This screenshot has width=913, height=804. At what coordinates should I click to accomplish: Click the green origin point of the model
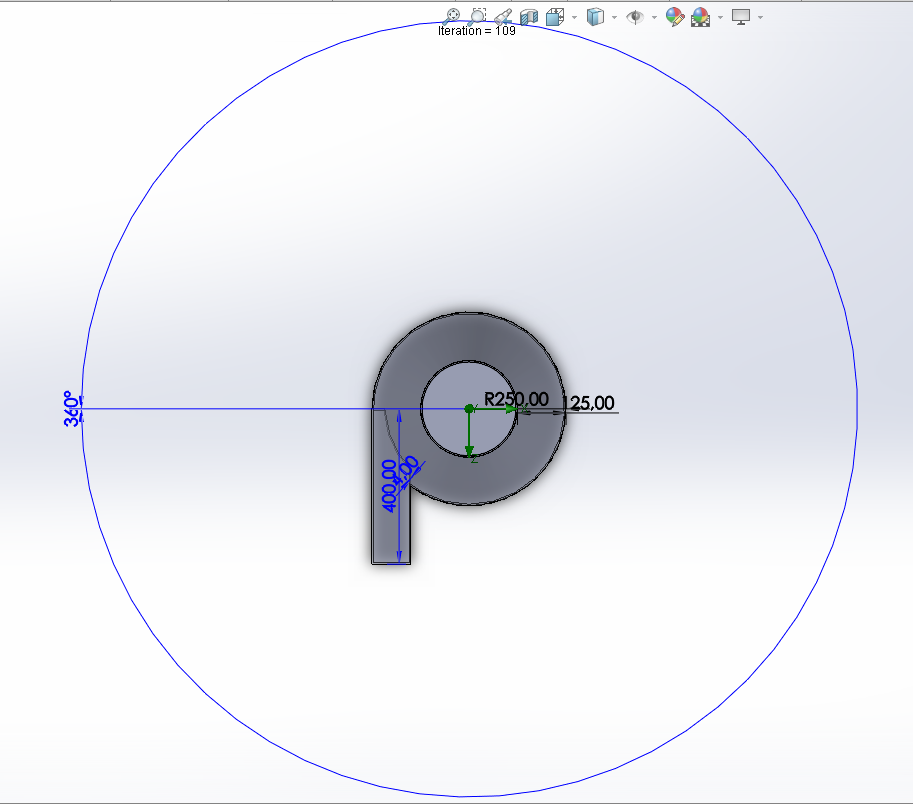coord(469,407)
